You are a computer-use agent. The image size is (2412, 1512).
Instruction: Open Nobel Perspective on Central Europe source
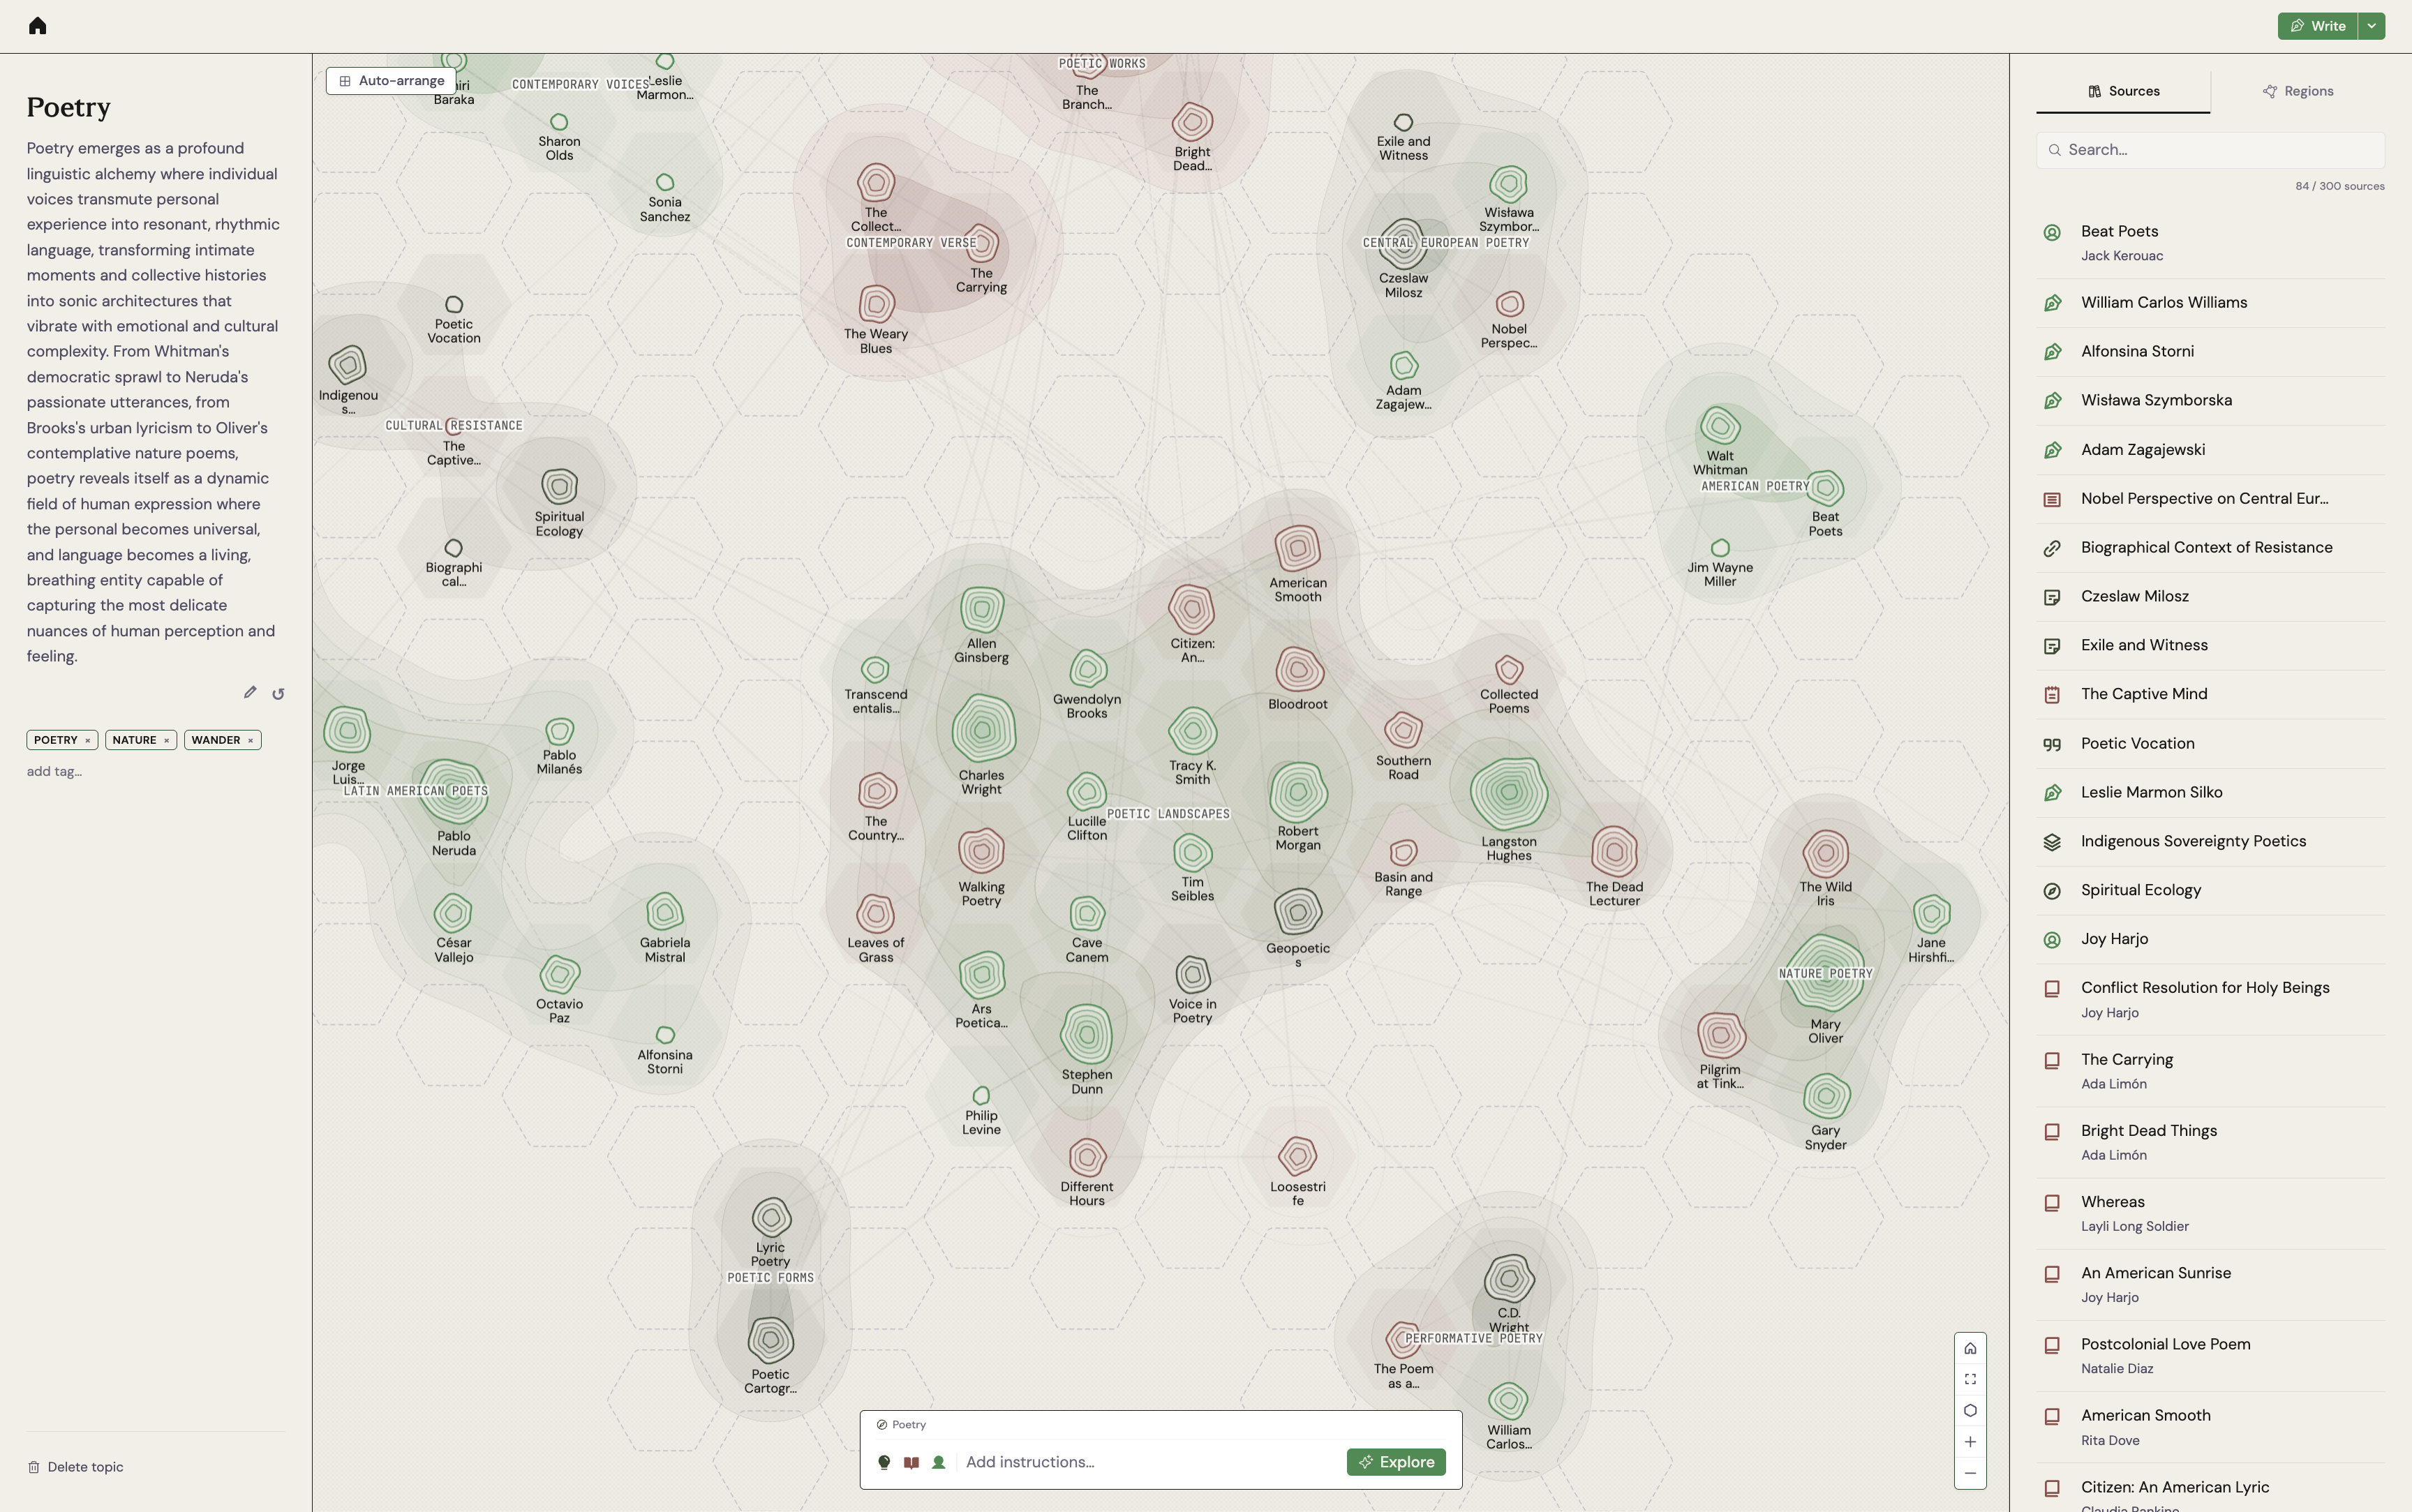[2211, 499]
